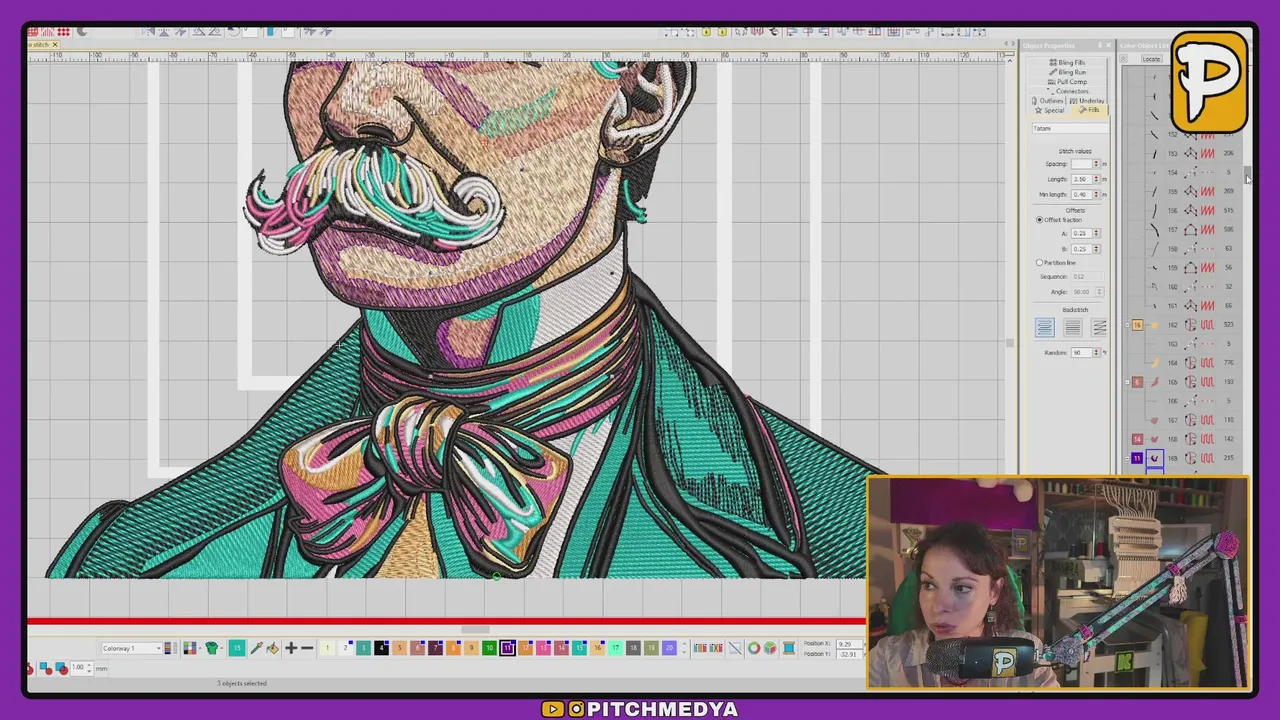Image resolution: width=1280 pixels, height=720 pixels.
Task: Click the fill stitch icon on row 162
Action: (x=1207, y=324)
